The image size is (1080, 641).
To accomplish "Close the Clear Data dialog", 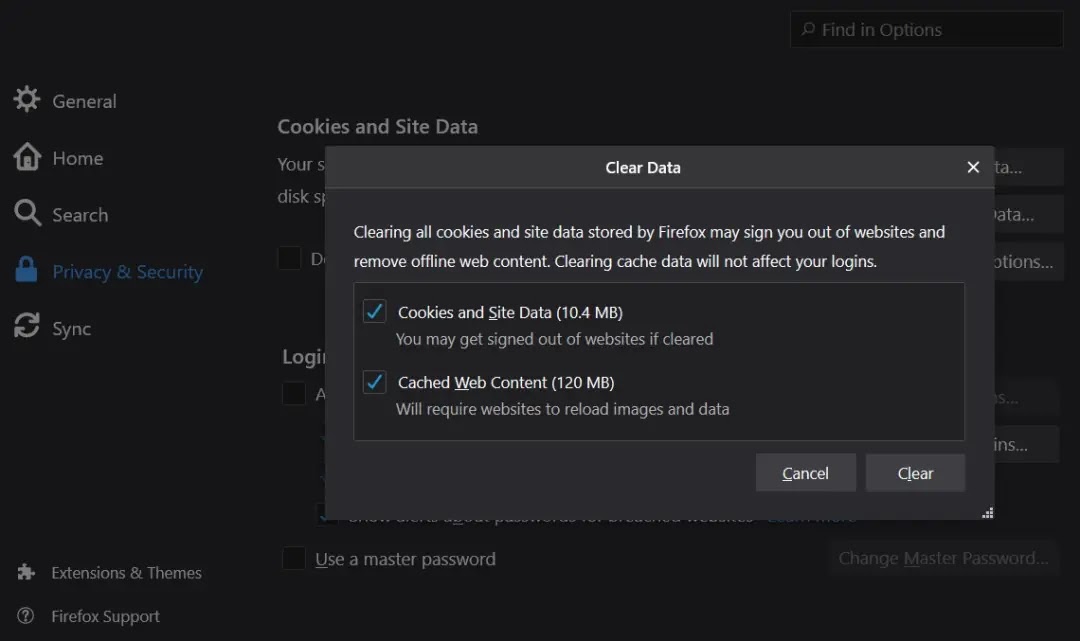I will coord(973,167).
